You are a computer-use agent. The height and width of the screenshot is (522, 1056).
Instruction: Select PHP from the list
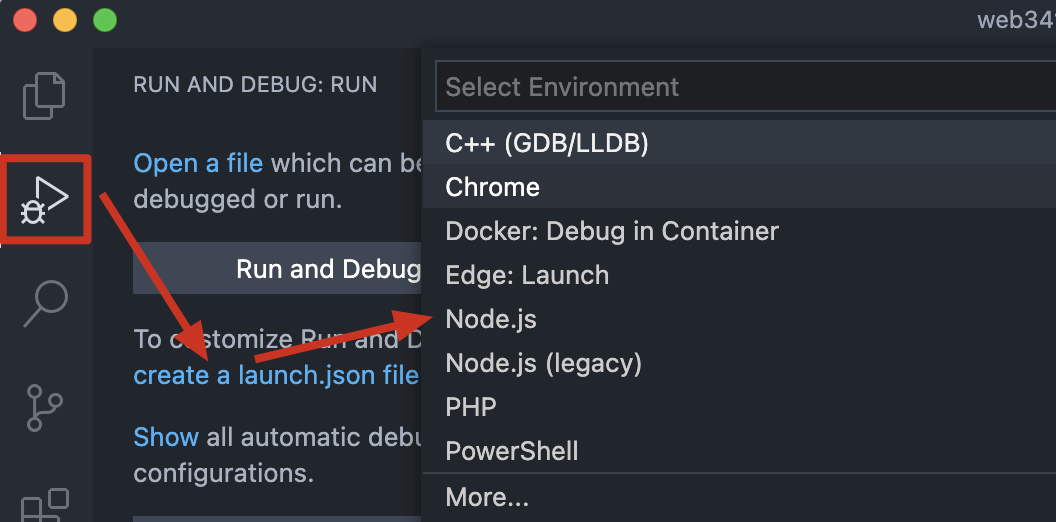[x=470, y=407]
